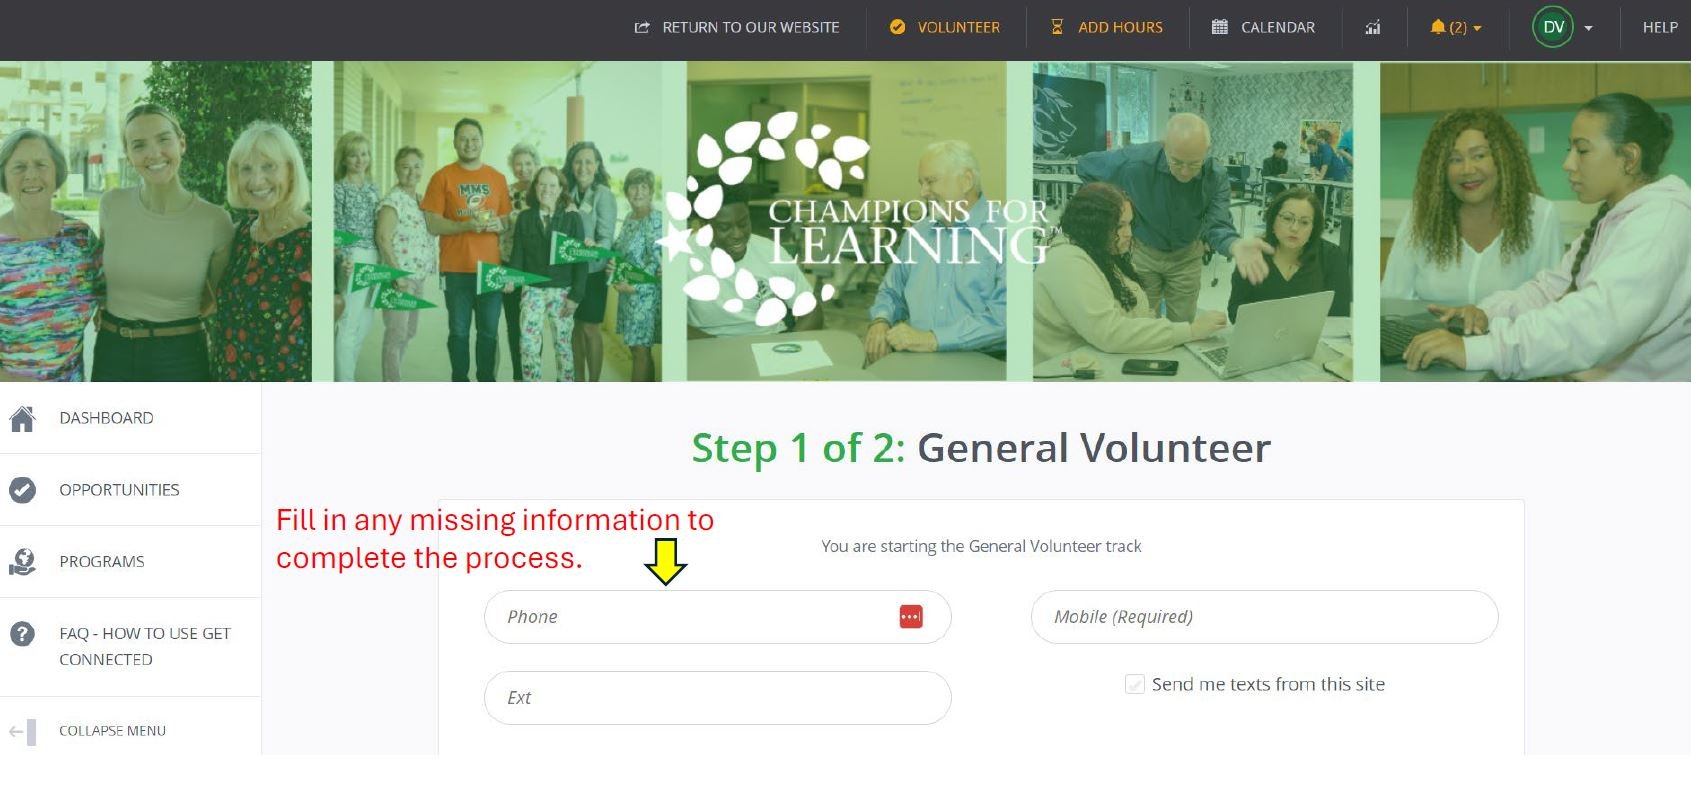Collapse the sidebar menu arrow icon

pyautogui.click(x=22, y=732)
